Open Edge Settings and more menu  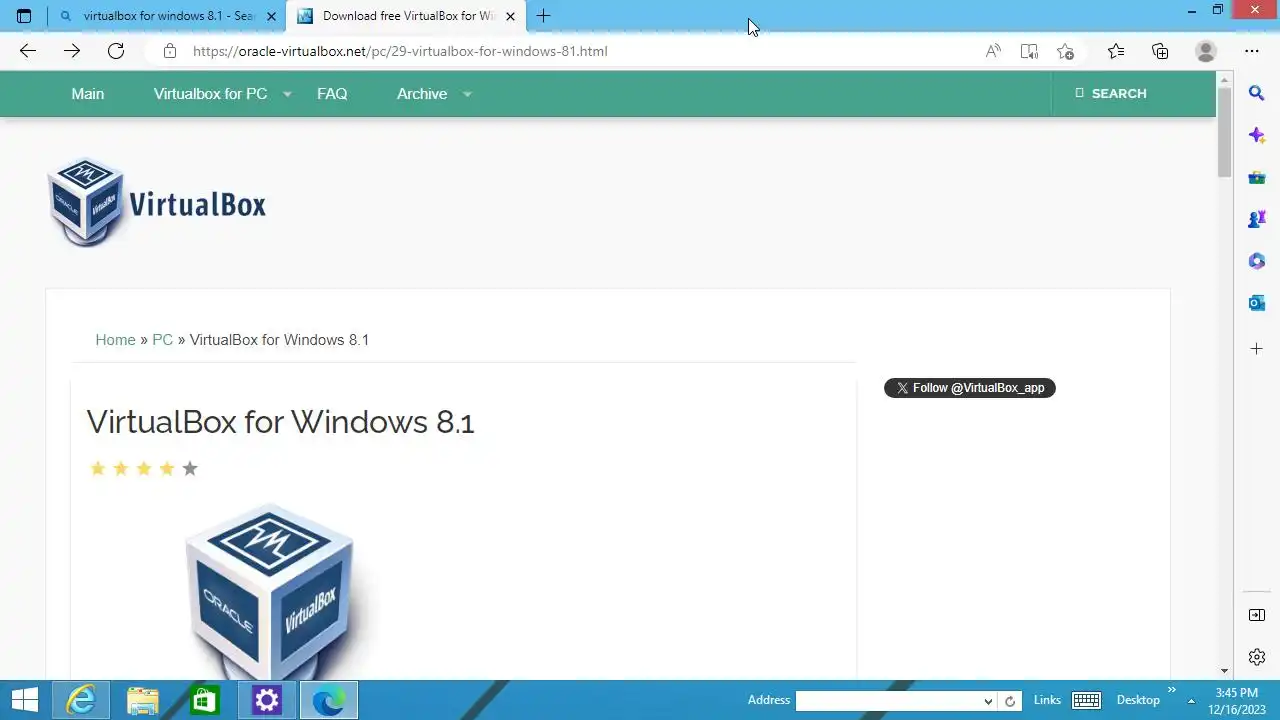click(1252, 51)
